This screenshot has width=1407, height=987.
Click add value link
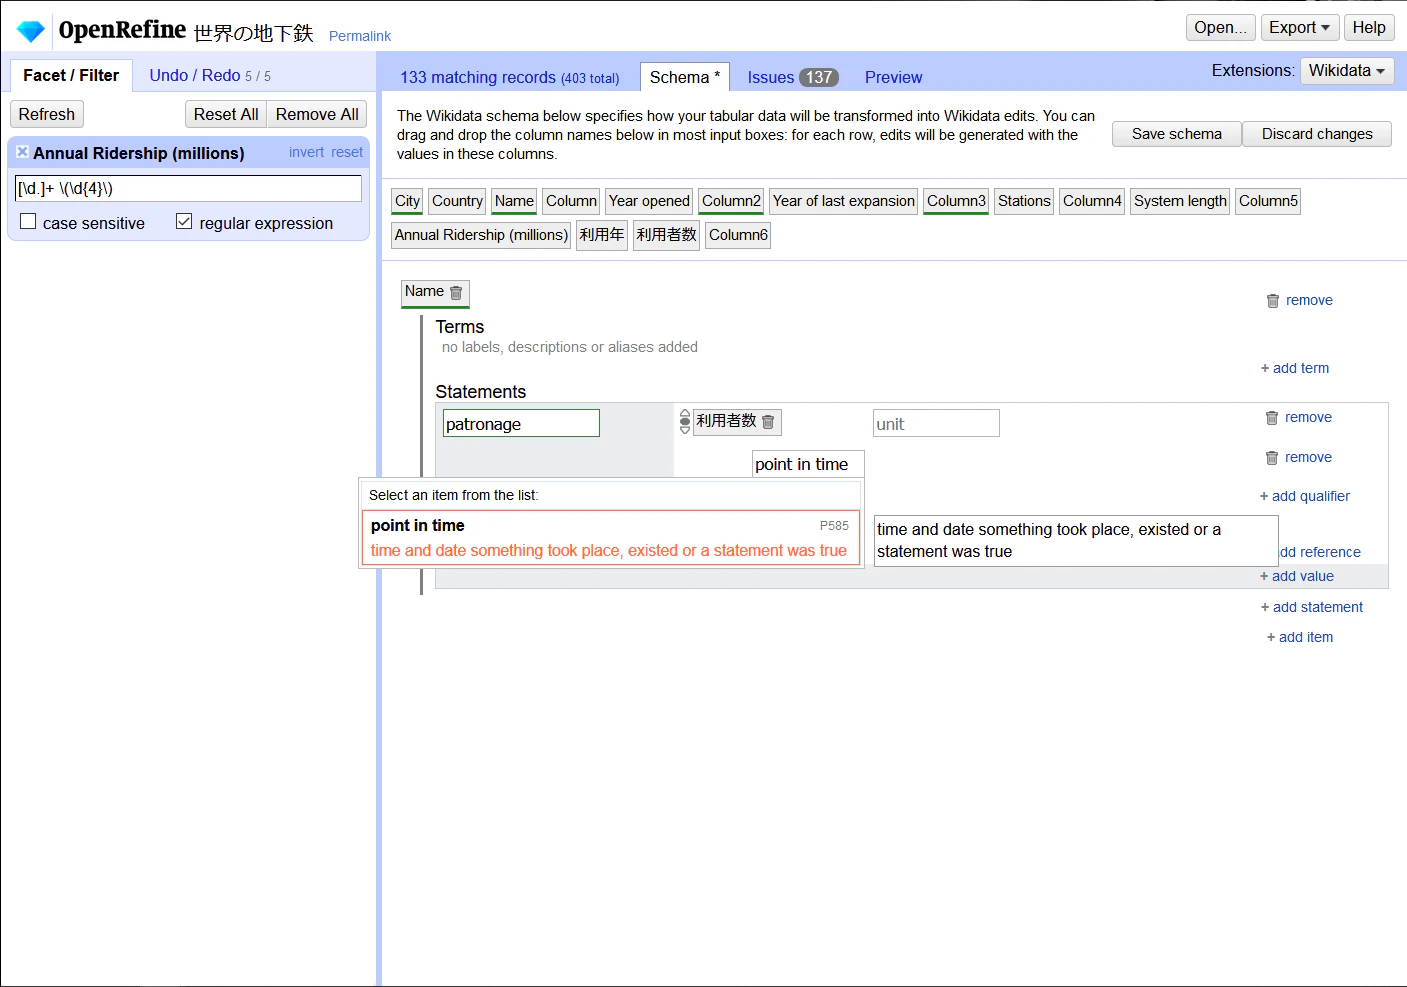1297,576
